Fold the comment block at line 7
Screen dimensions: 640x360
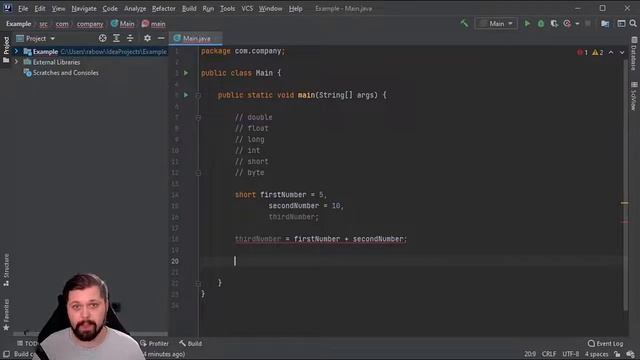(198, 117)
